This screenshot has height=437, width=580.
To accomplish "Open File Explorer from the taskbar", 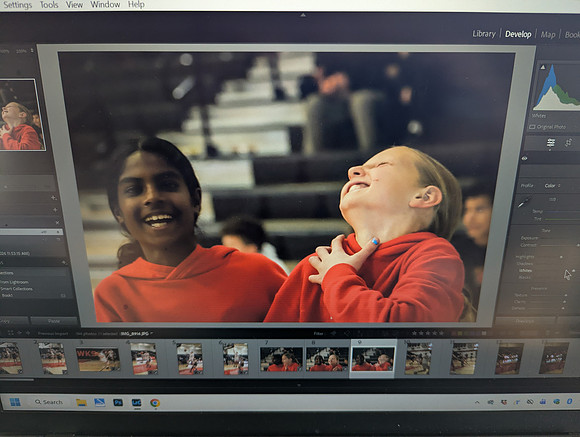I will tap(81, 402).
